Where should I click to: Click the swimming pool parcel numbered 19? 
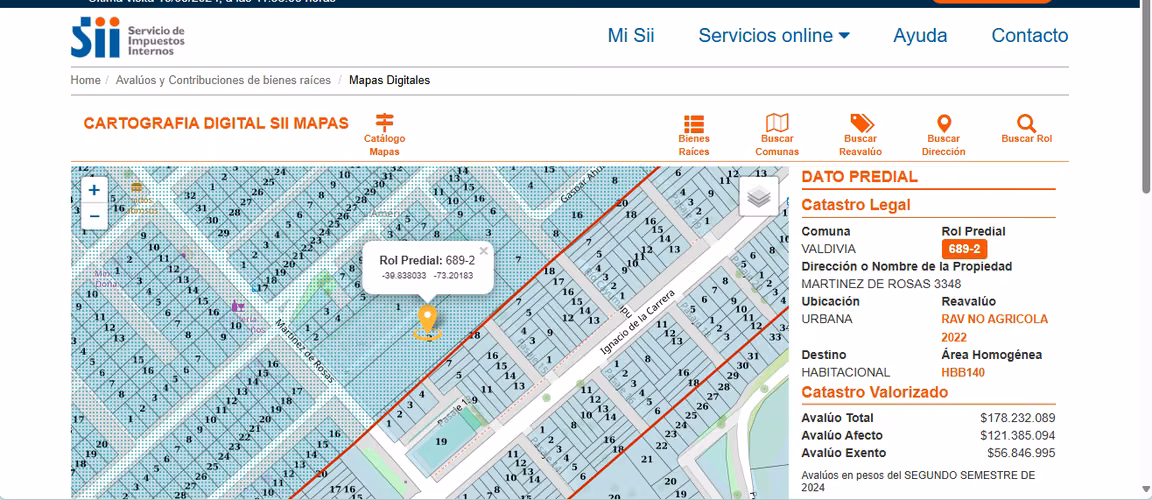441,441
